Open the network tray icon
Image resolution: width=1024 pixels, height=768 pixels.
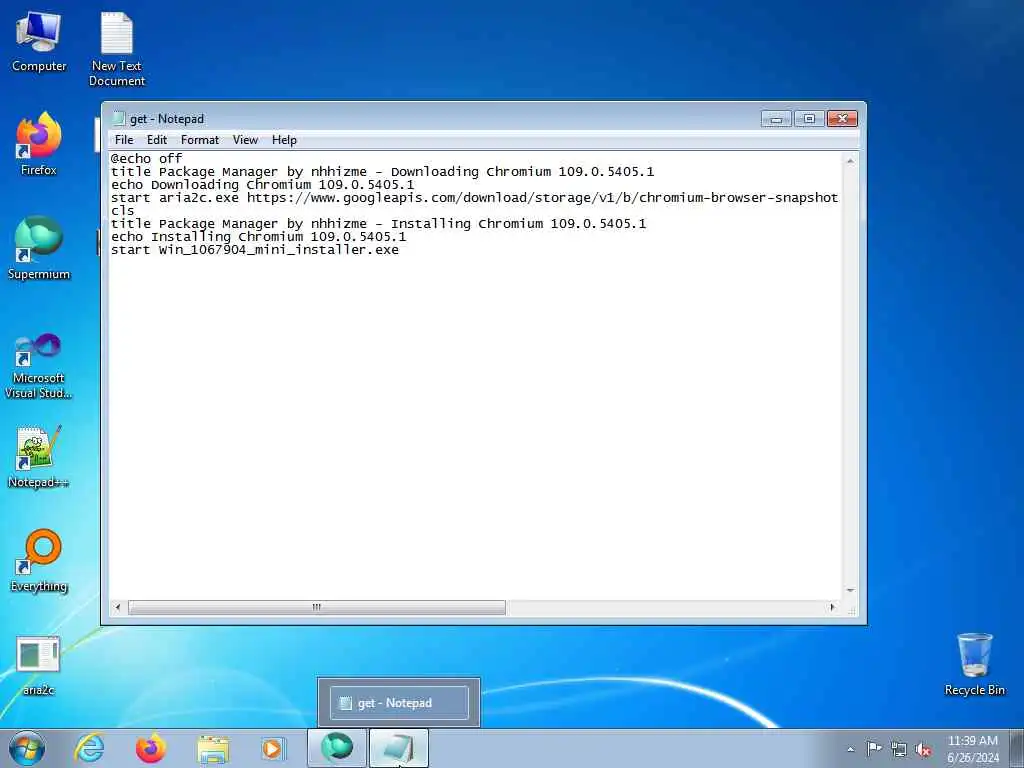tap(899, 749)
